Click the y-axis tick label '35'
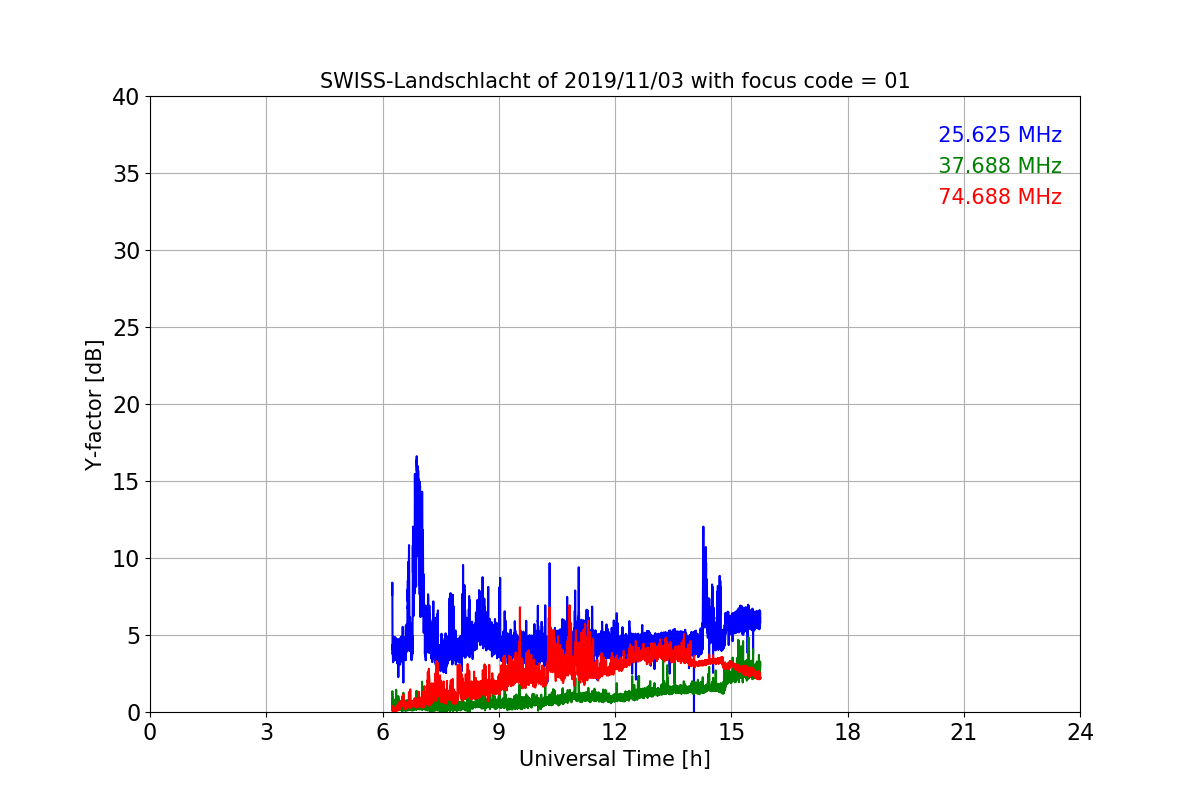This screenshot has width=1200, height=800. pyautogui.click(x=126, y=174)
